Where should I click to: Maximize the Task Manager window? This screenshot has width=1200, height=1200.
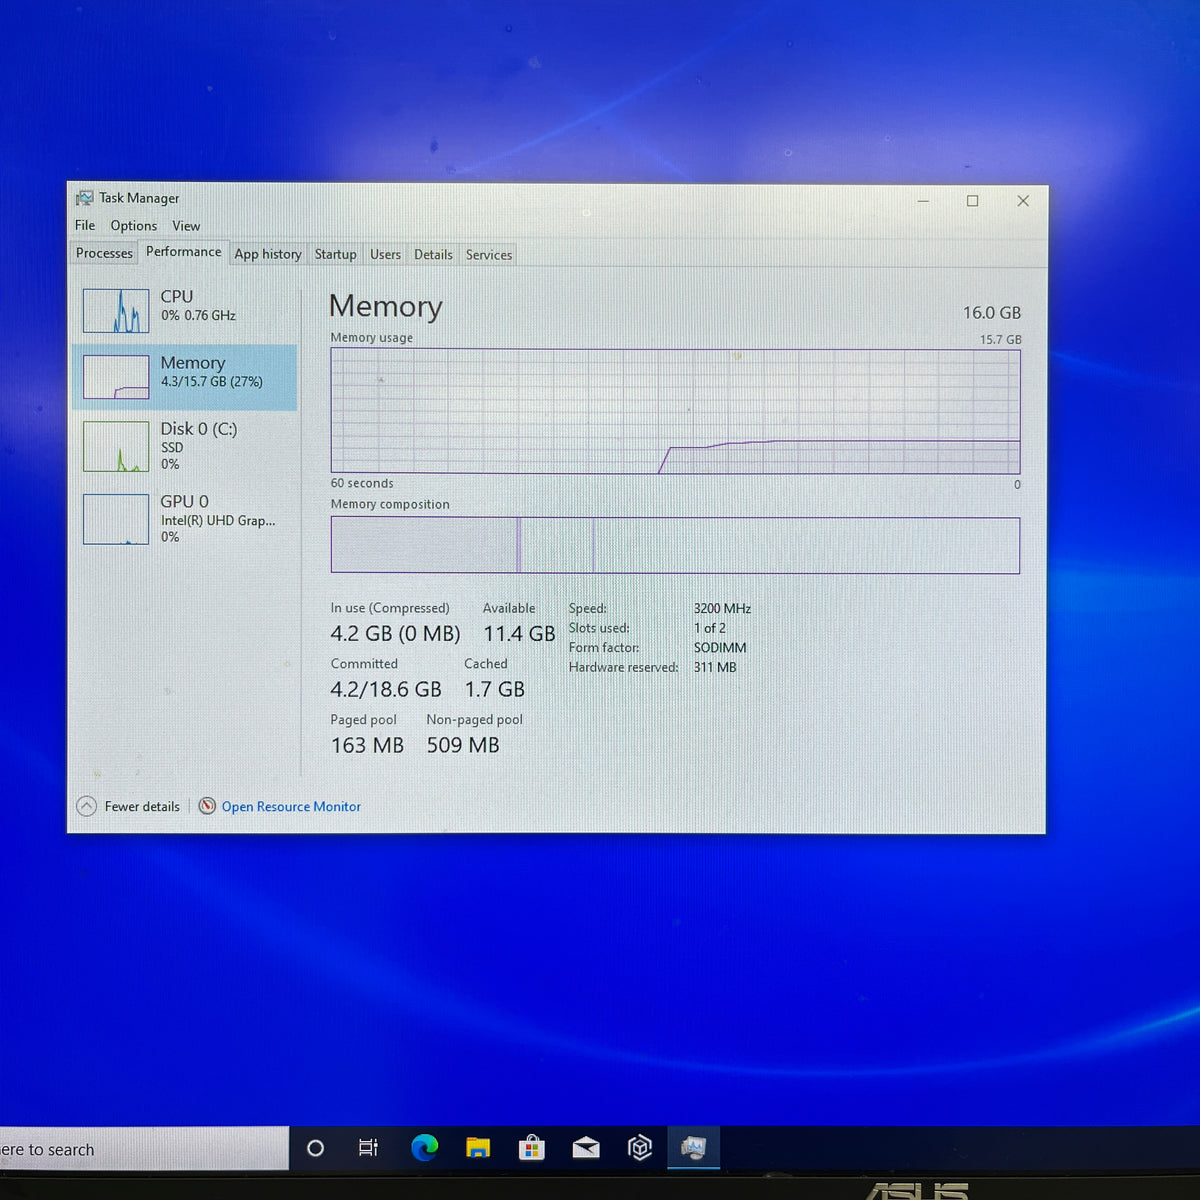(972, 201)
